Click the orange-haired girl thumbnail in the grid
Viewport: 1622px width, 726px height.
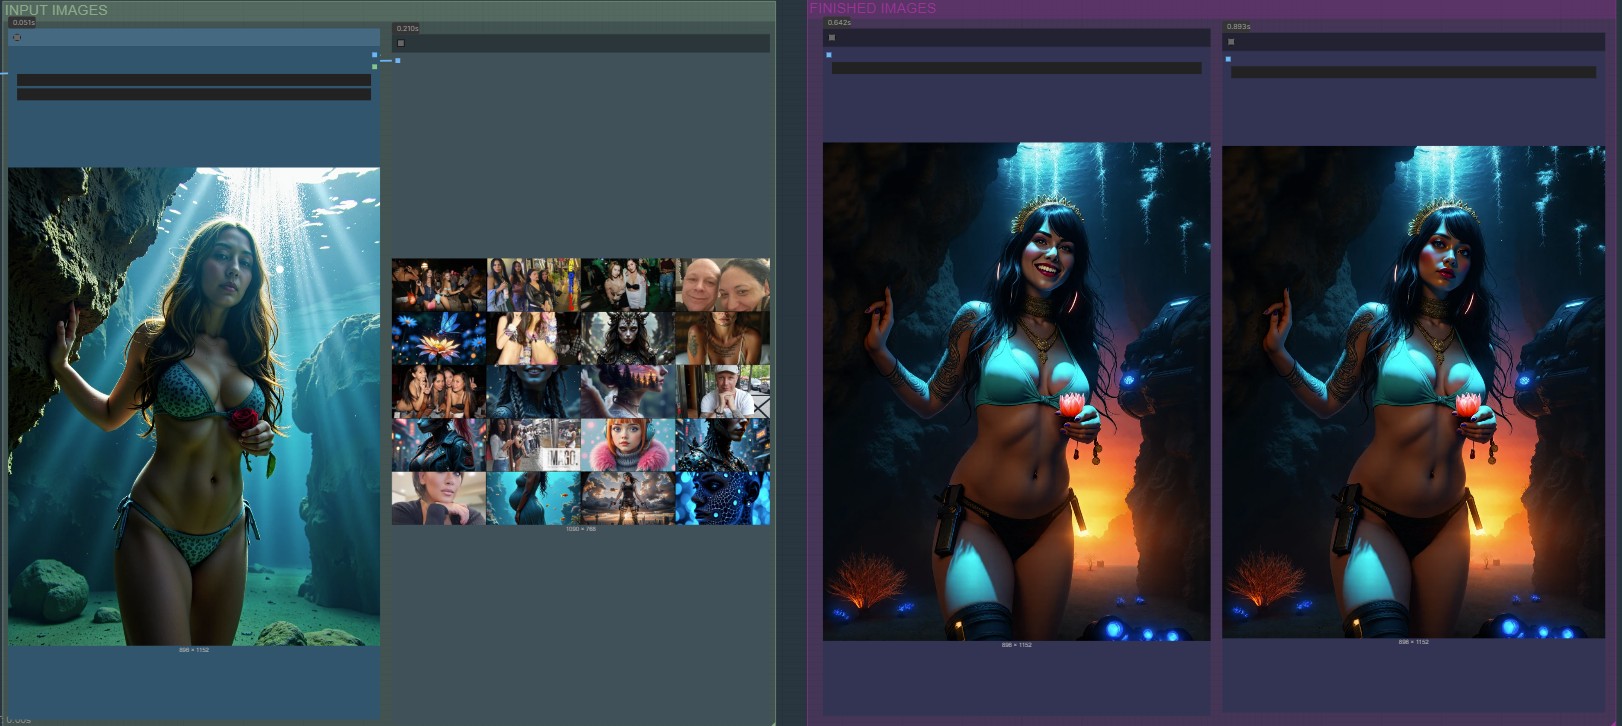pos(627,445)
